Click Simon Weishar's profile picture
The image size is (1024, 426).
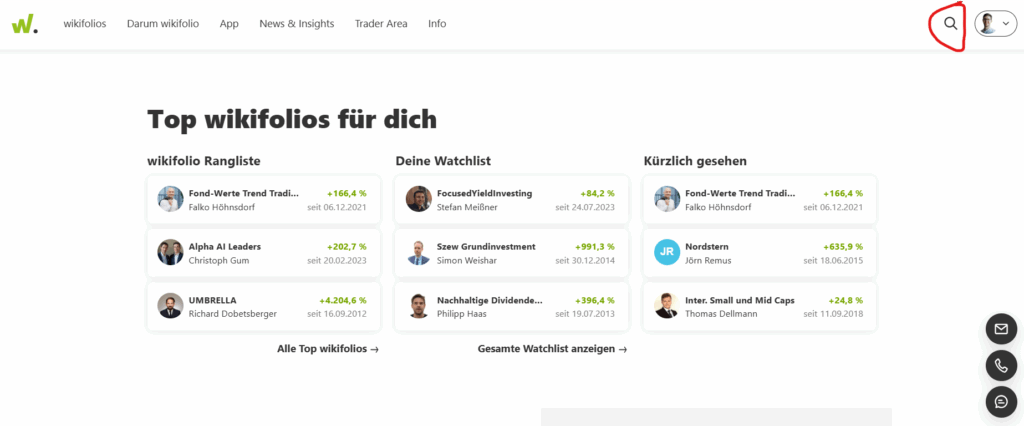point(418,253)
